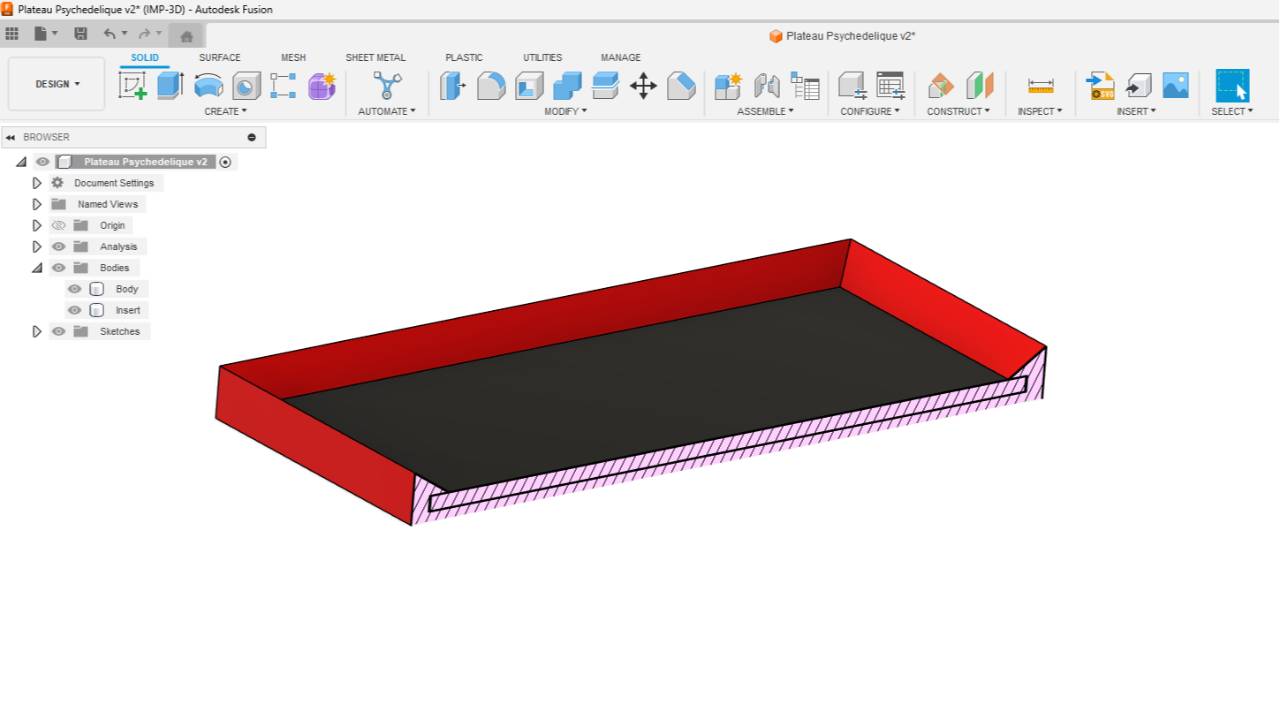Image resolution: width=1280 pixels, height=720 pixels.
Task: Select the Hole tool
Action: click(246, 86)
